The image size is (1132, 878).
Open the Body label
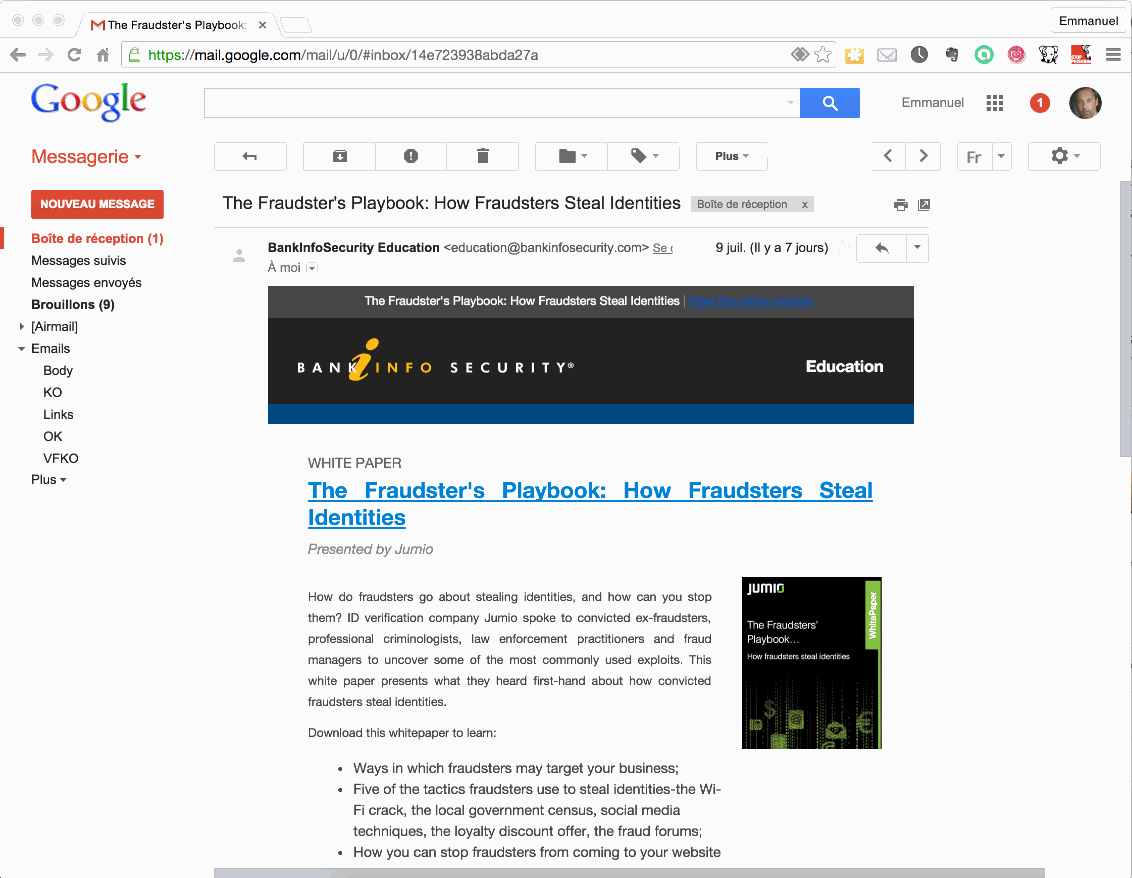tap(58, 370)
